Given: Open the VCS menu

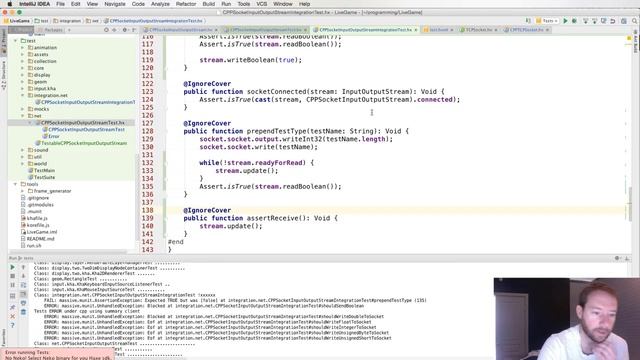Looking at the screenshot, I should [x=262, y=4].
